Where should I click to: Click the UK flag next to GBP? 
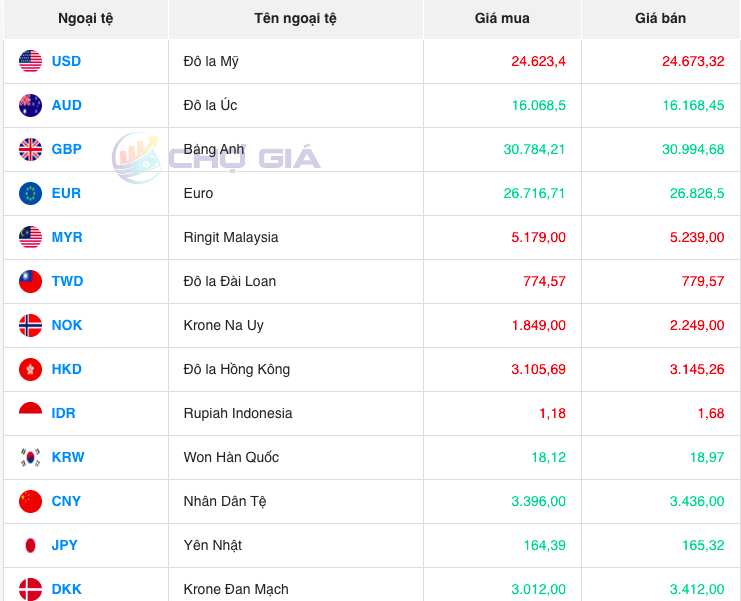[x=30, y=149]
